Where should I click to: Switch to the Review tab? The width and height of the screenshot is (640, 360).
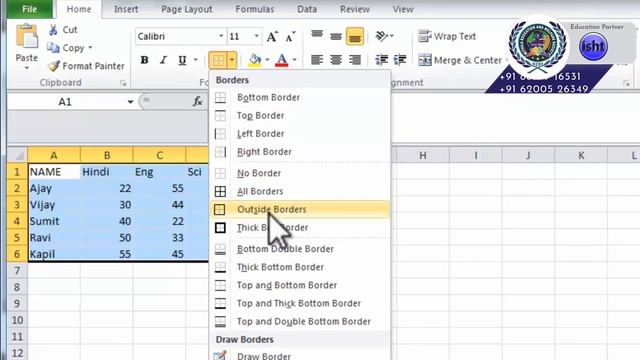coord(355,9)
